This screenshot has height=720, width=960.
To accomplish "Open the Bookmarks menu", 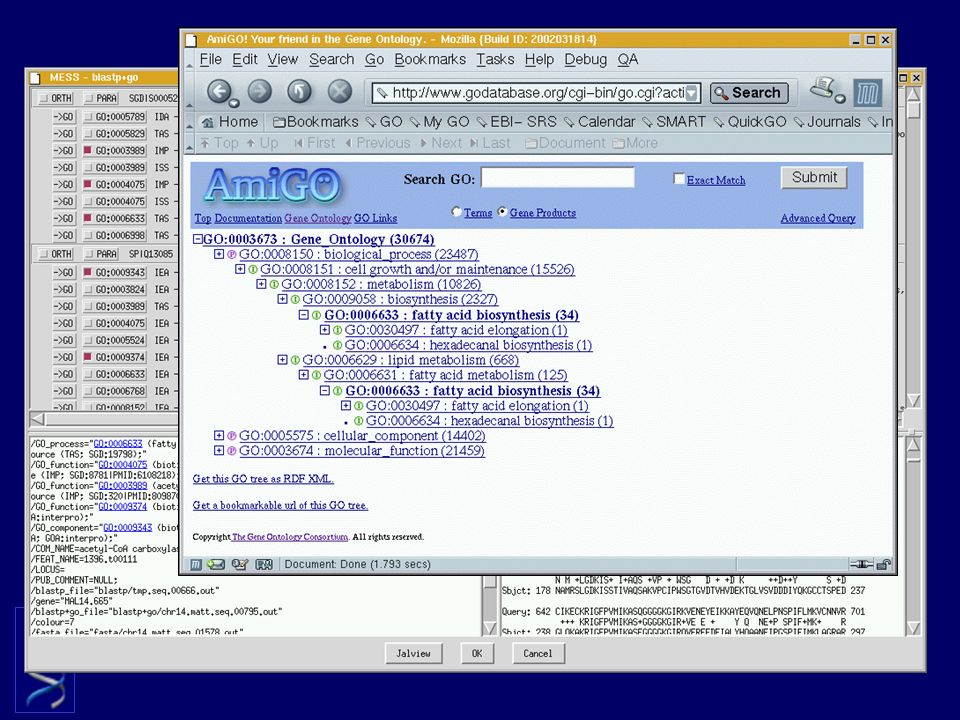I will click(430, 59).
